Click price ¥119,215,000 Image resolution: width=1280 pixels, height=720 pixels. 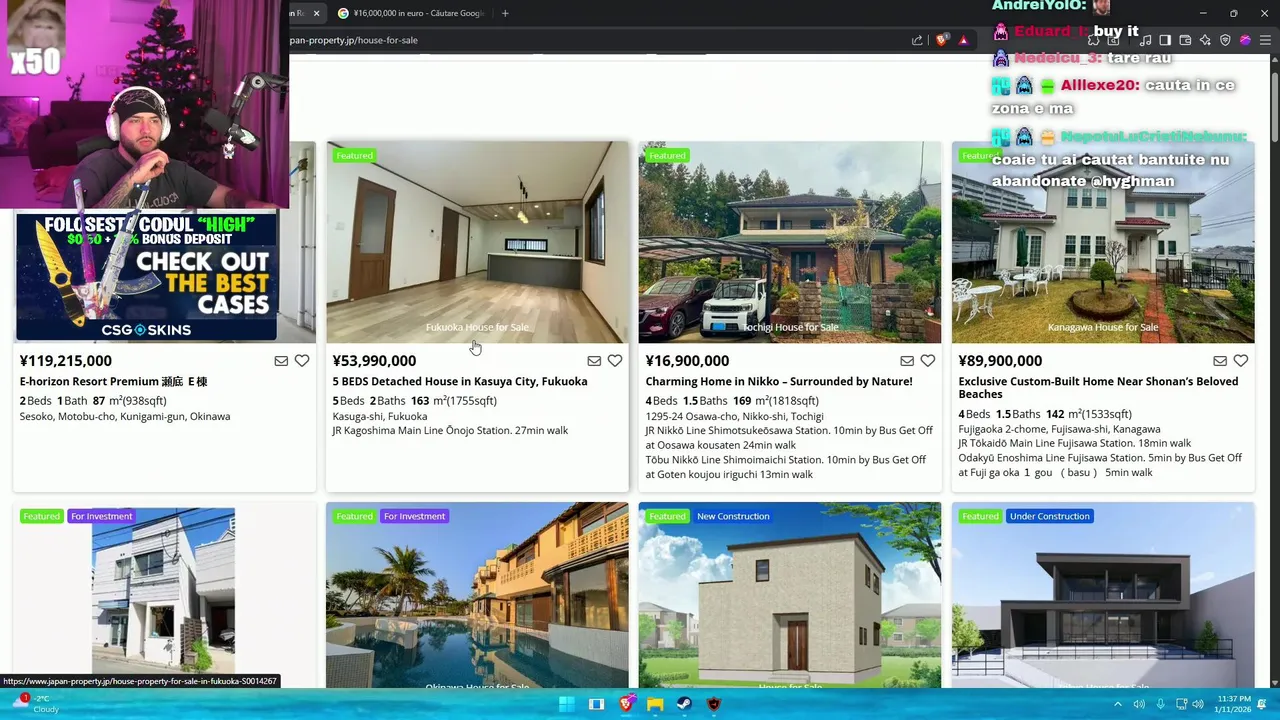[65, 361]
